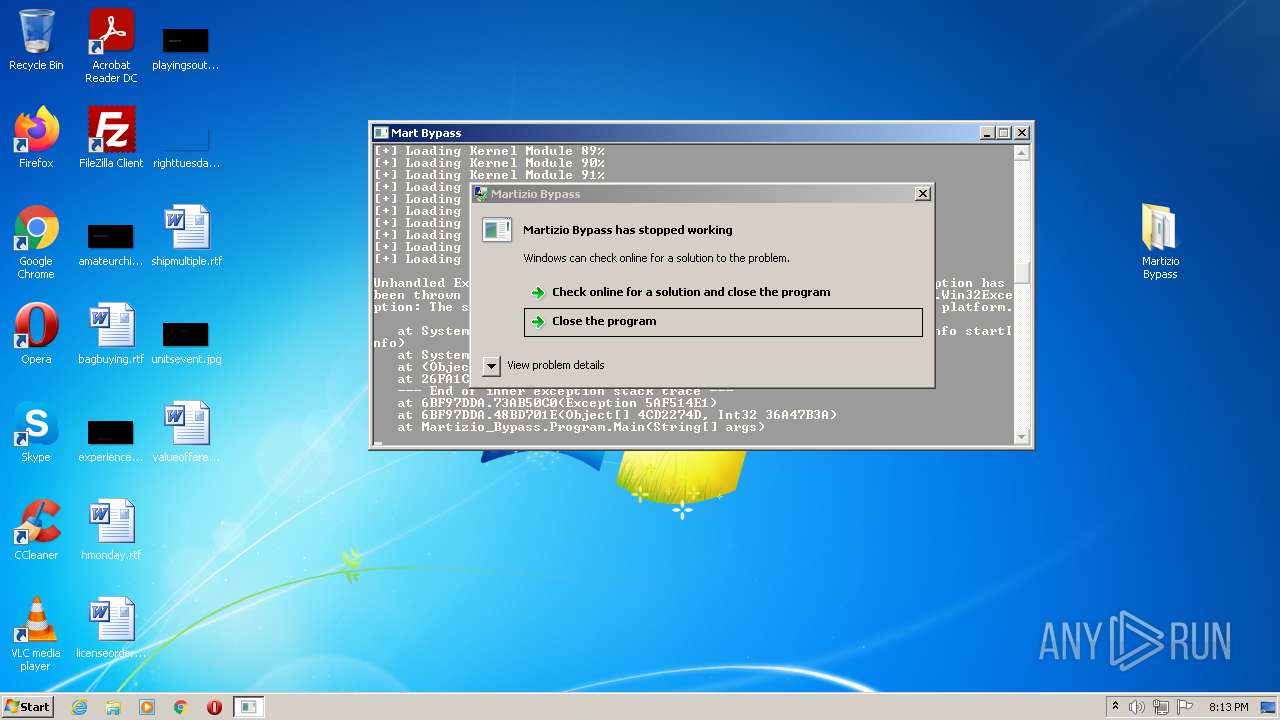1280x720 pixels.
Task: Open valueoffere document icon
Action: (x=186, y=432)
